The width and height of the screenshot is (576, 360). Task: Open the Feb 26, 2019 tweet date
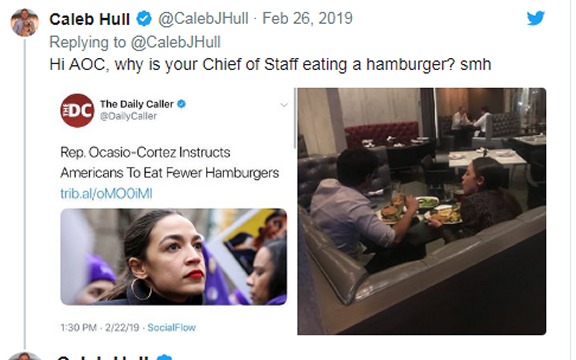307,18
